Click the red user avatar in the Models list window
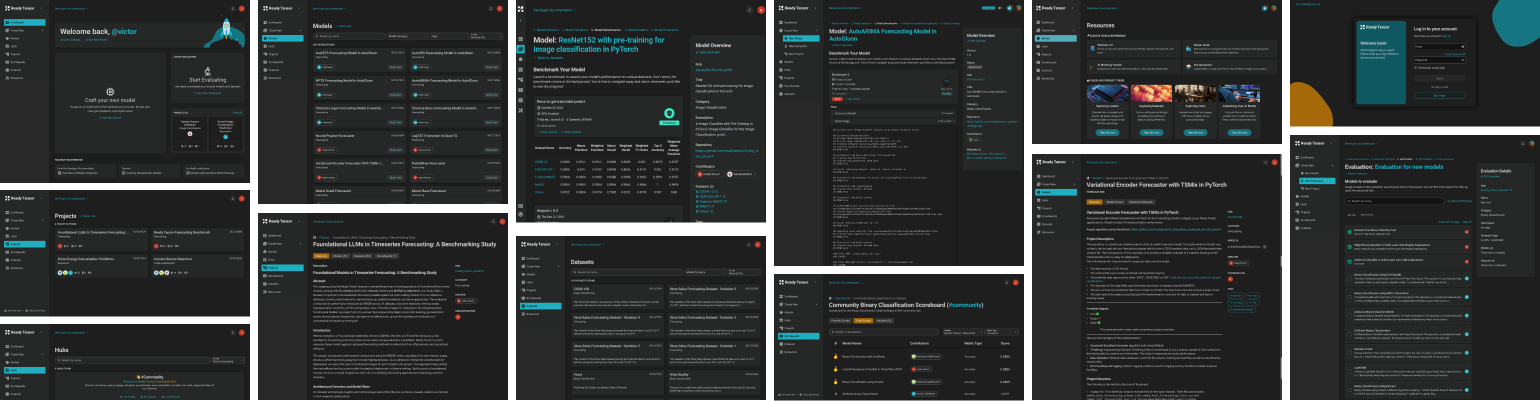1540x401 pixels. coord(498,9)
